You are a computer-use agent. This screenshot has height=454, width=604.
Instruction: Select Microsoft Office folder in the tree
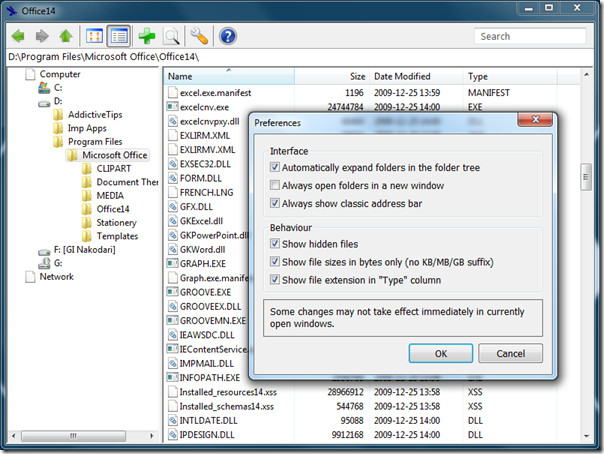[114, 155]
